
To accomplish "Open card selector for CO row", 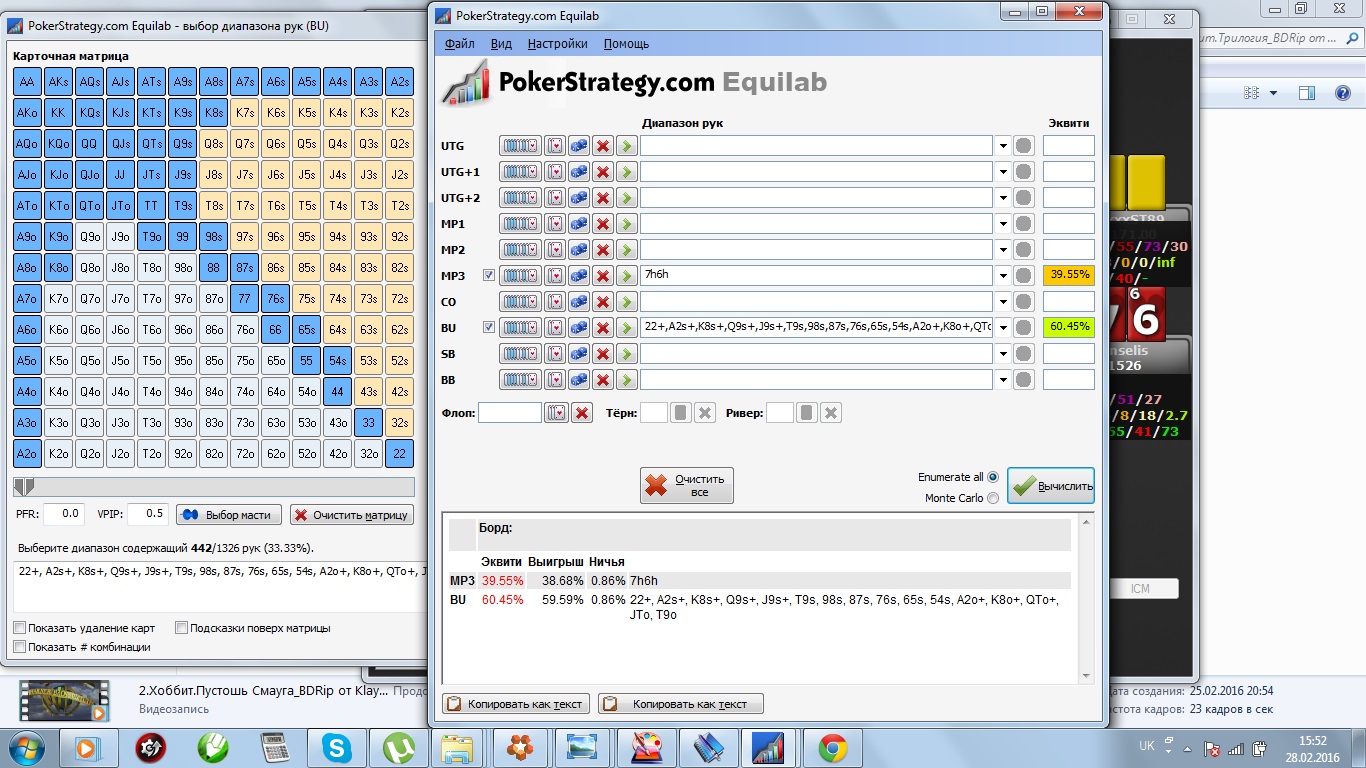I will click(555, 302).
